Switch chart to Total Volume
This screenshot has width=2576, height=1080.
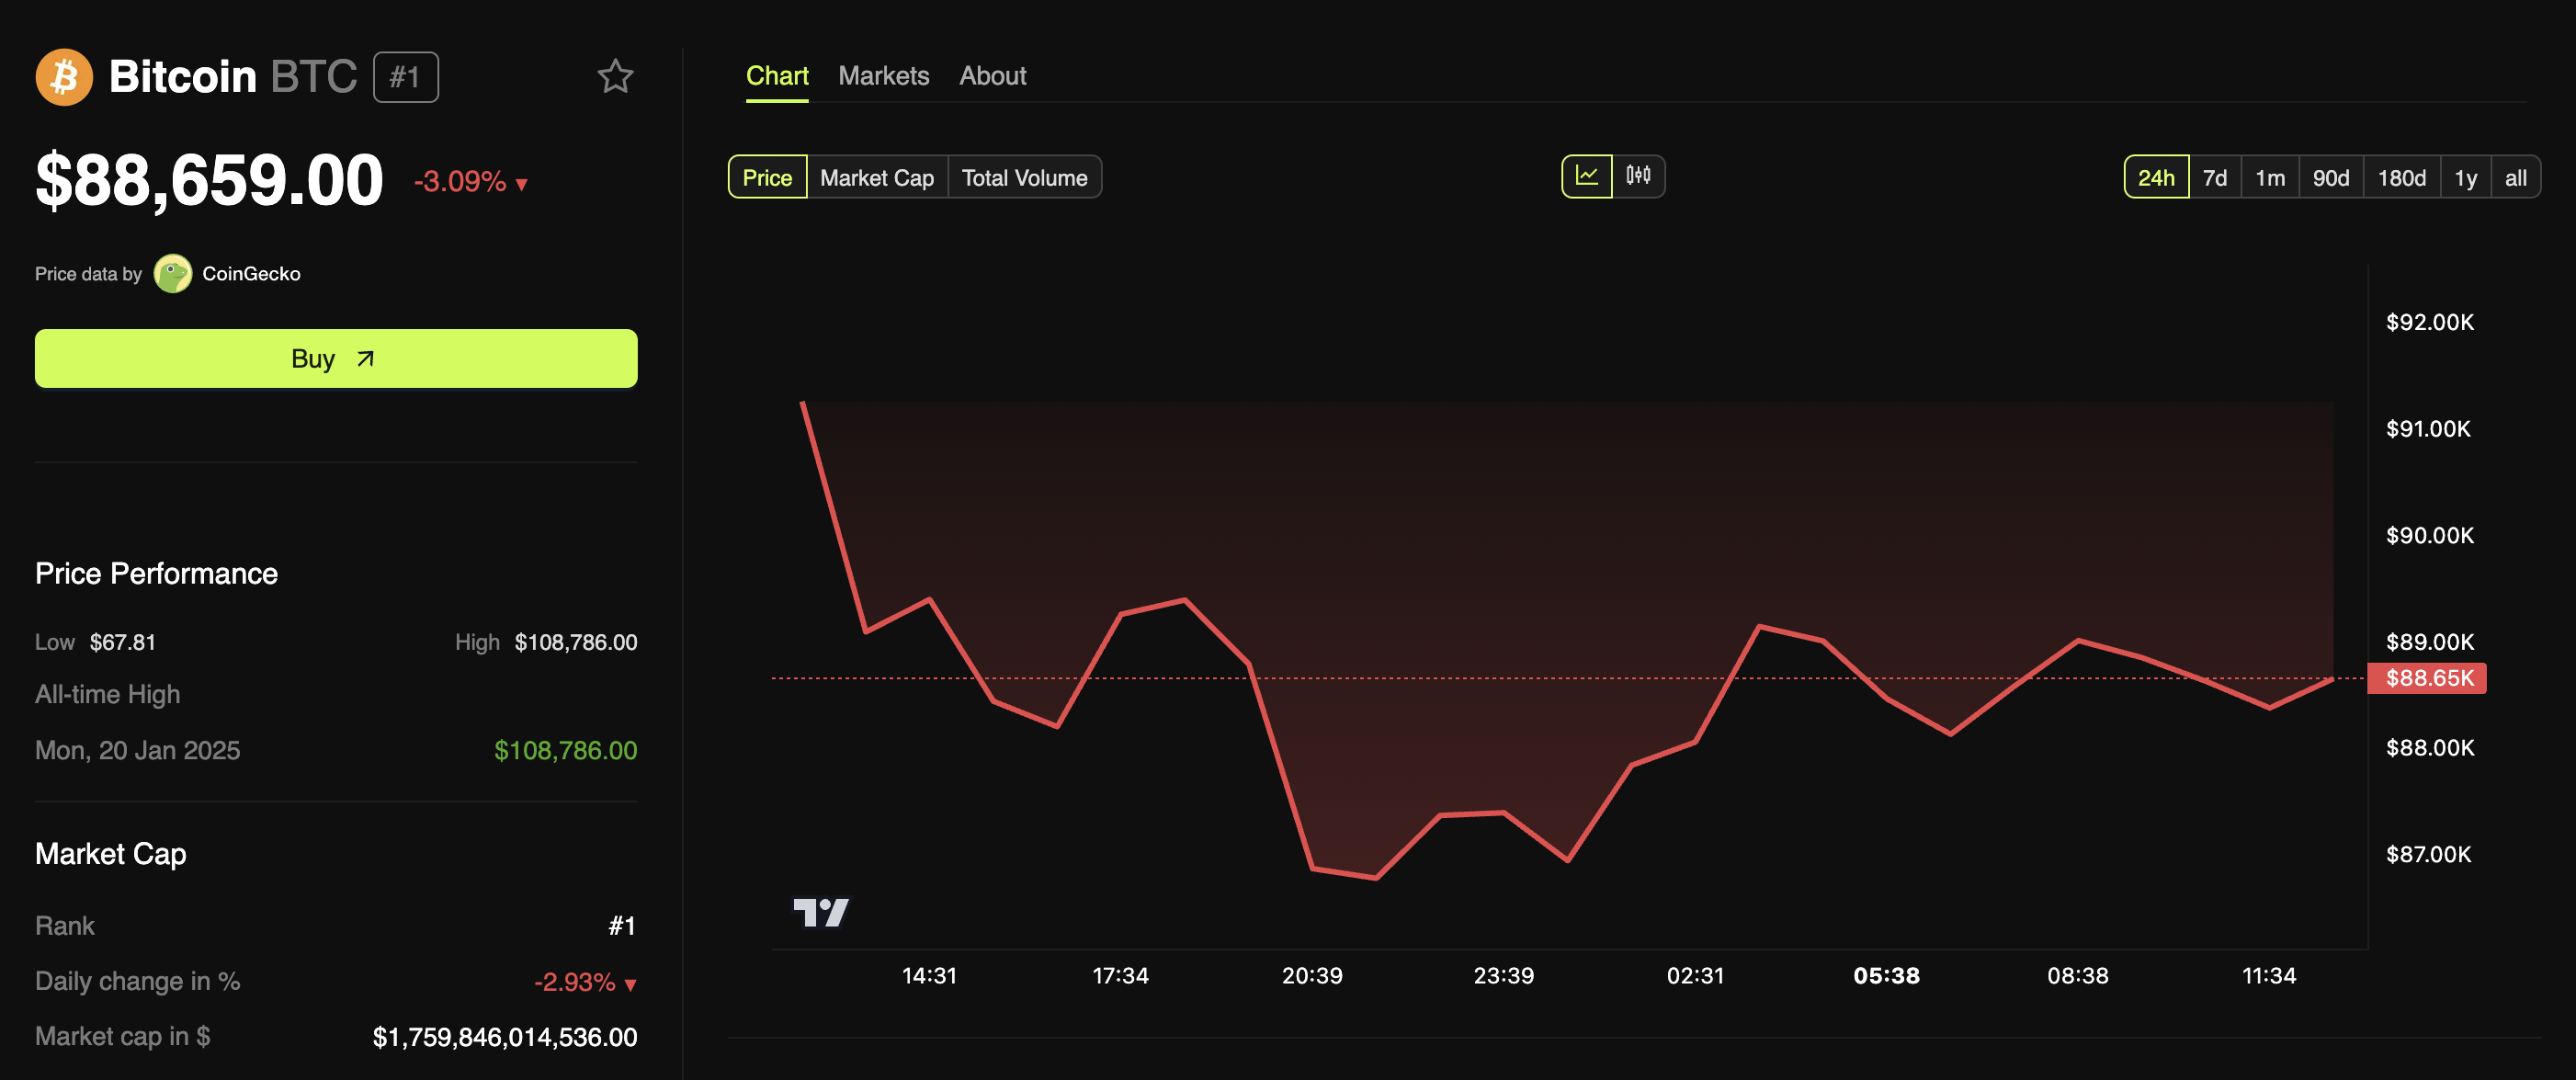tap(1024, 177)
